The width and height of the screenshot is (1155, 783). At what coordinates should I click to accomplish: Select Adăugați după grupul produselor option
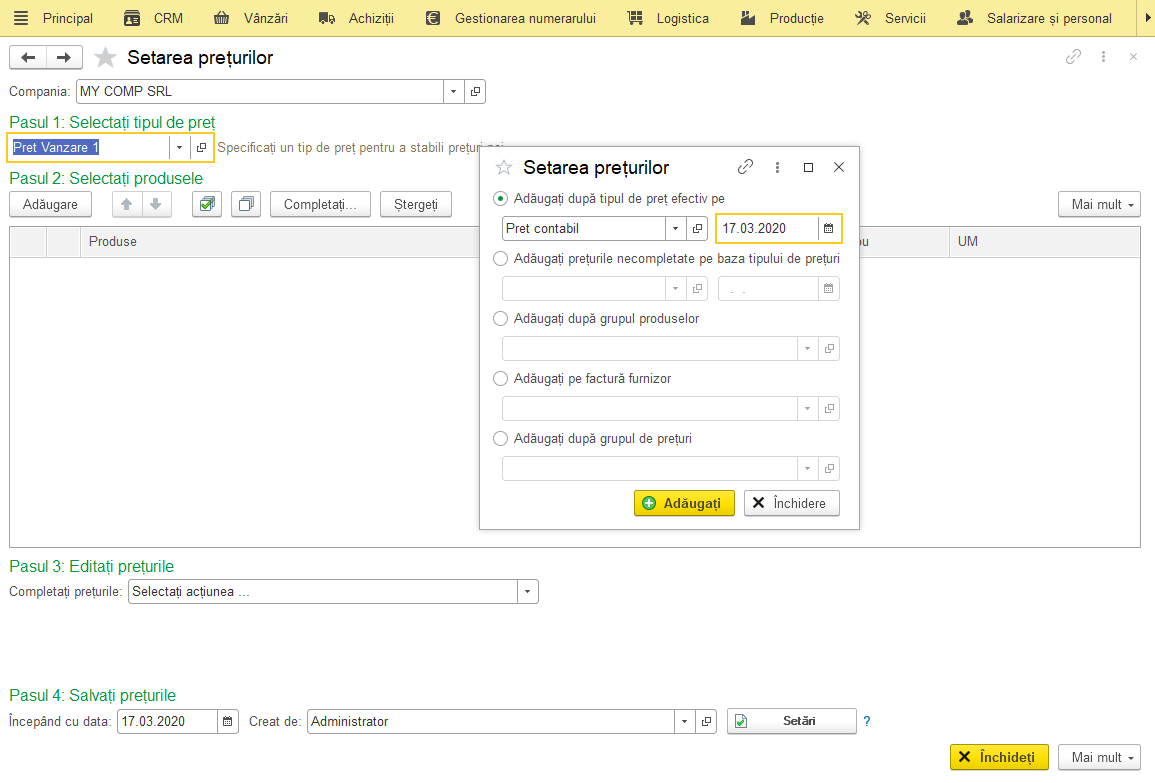pos(501,318)
